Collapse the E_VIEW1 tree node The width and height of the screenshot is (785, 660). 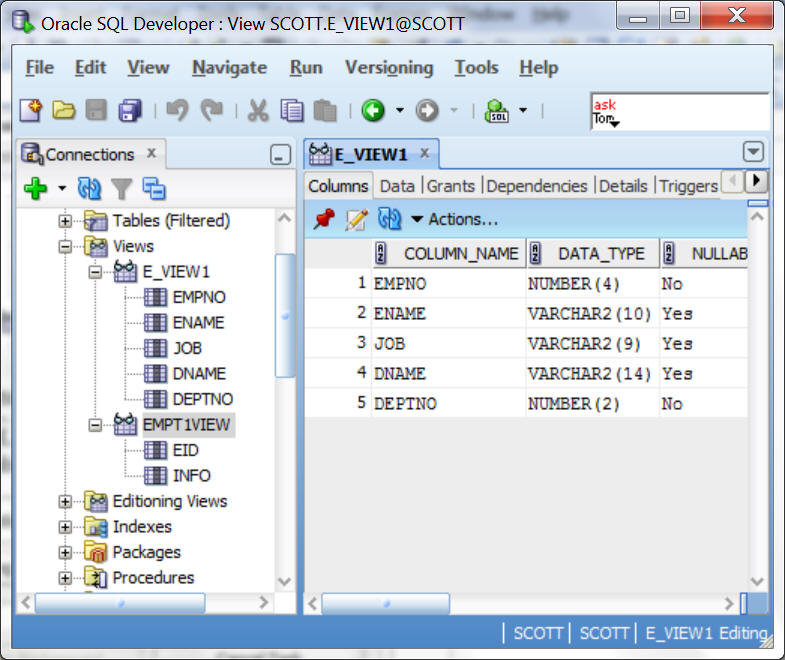(95, 272)
